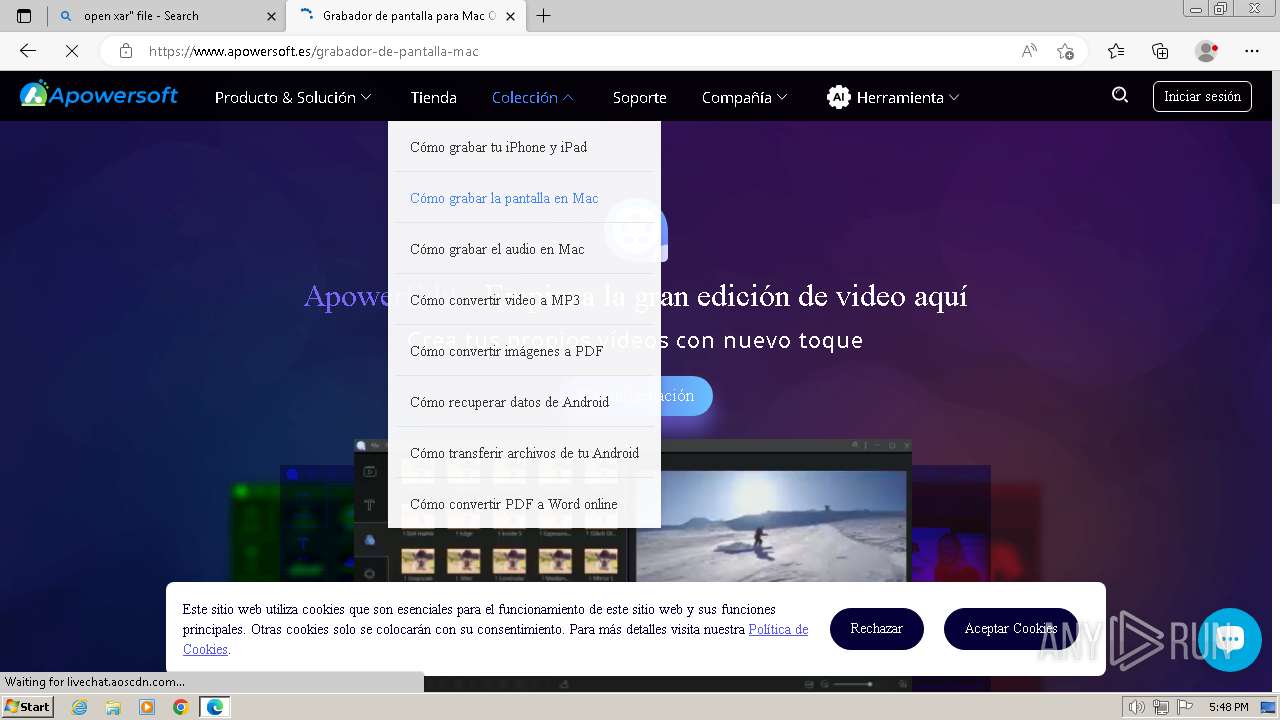Image resolution: width=1280 pixels, height=720 pixels.
Task: Click the site info lock icon
Action: tap(125, 51)
